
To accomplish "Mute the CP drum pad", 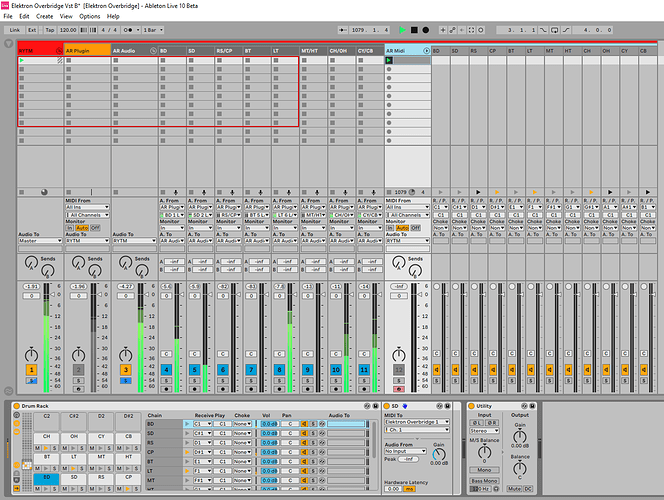I will pos(119,489).
